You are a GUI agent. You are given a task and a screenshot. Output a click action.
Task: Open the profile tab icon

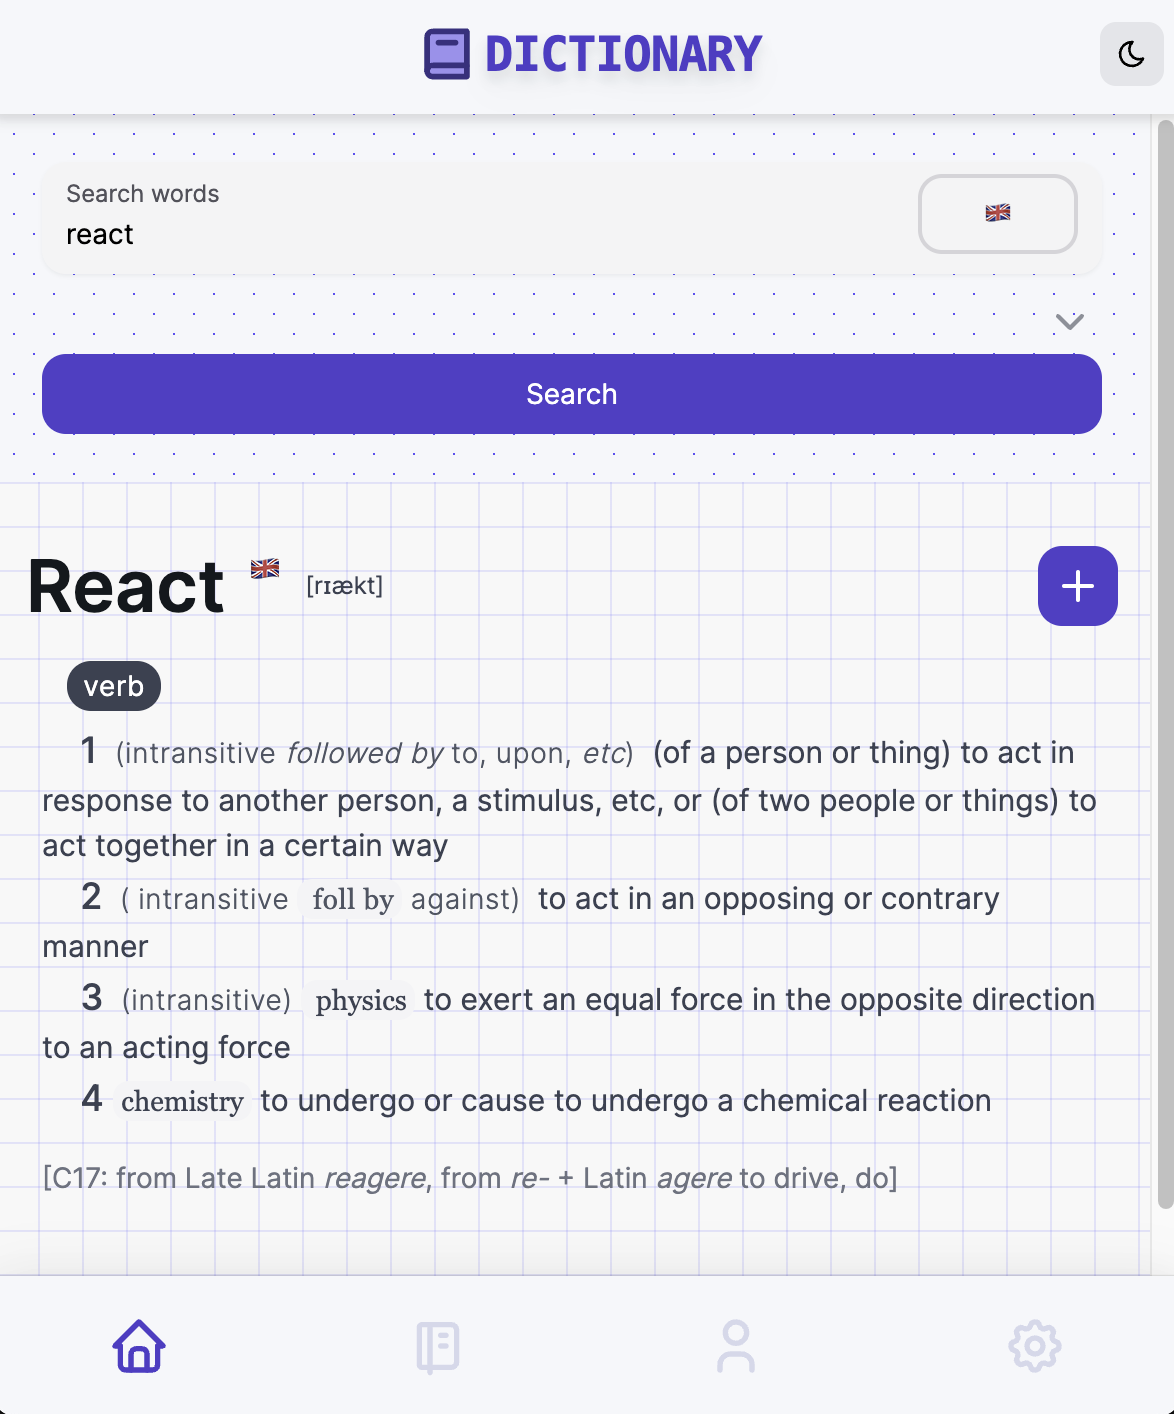pos(736,1346)
